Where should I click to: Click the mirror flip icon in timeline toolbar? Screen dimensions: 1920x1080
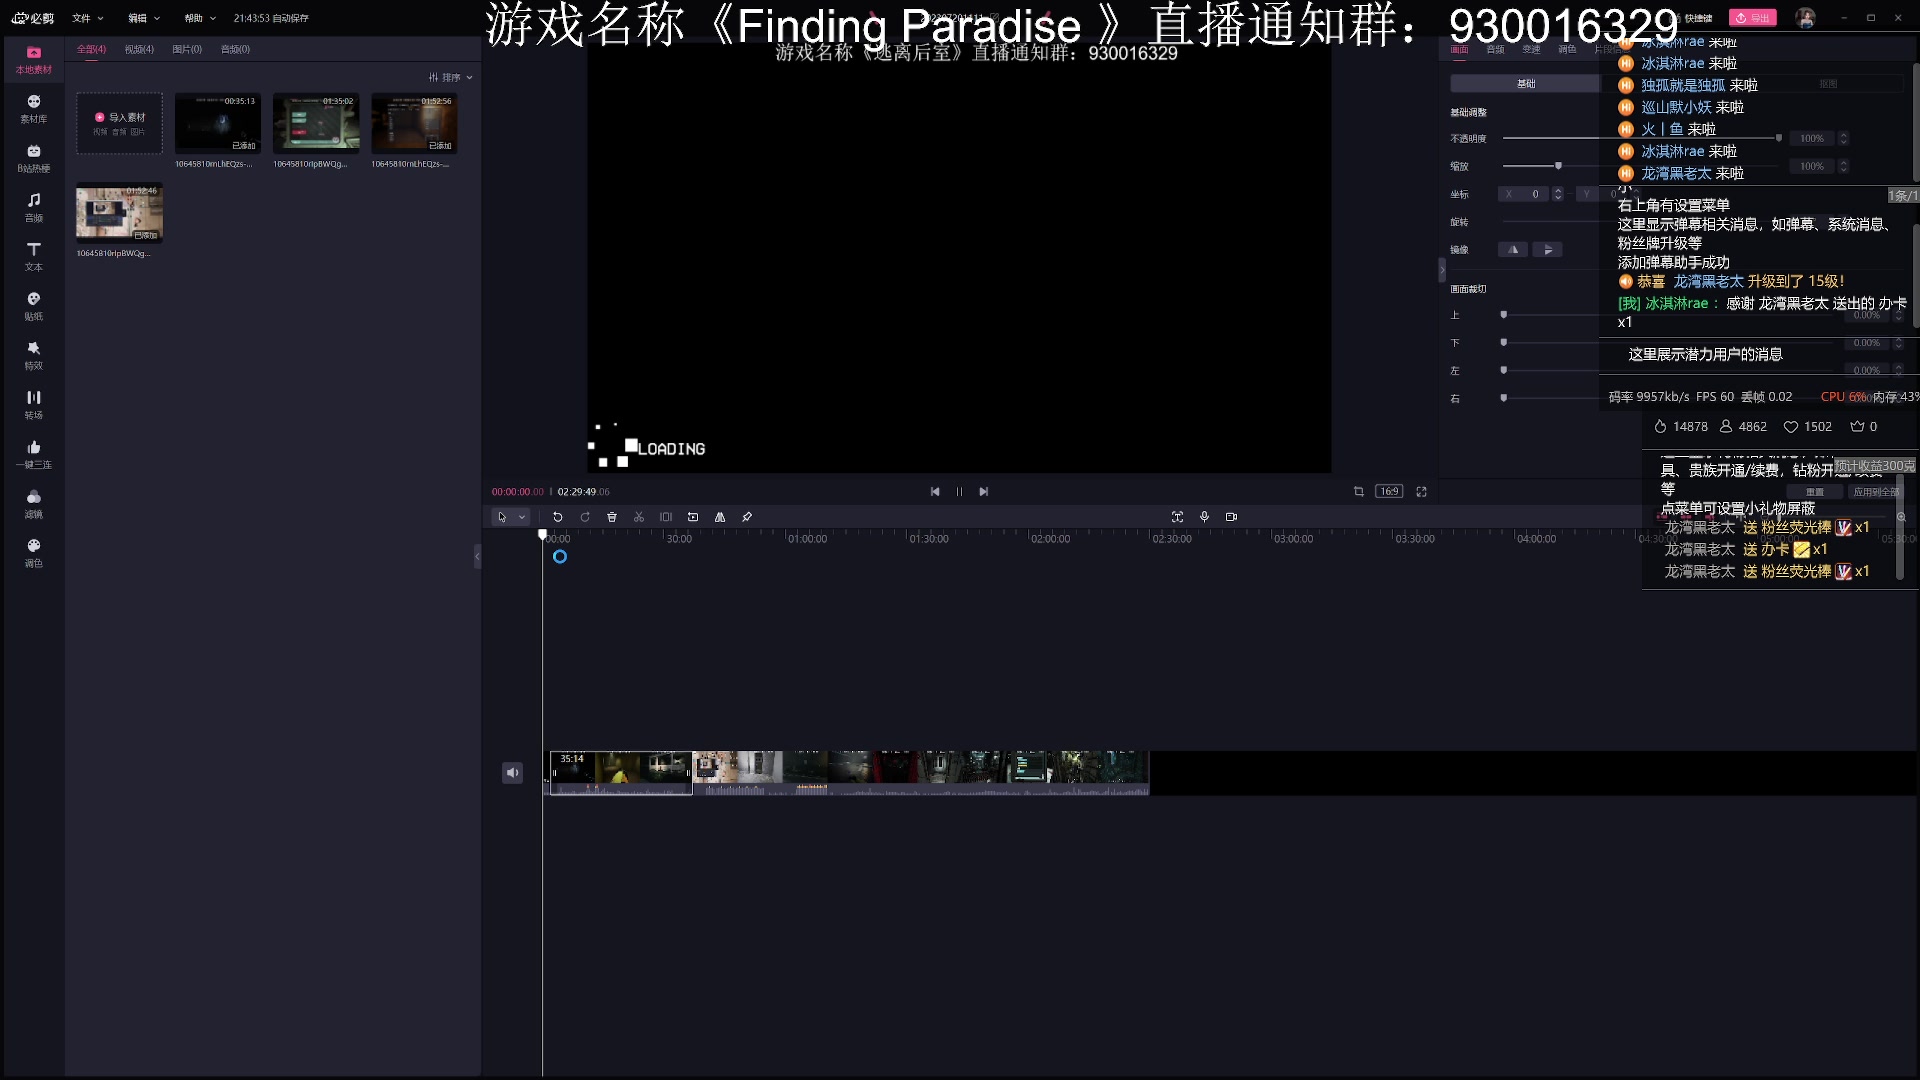[720, 517]
